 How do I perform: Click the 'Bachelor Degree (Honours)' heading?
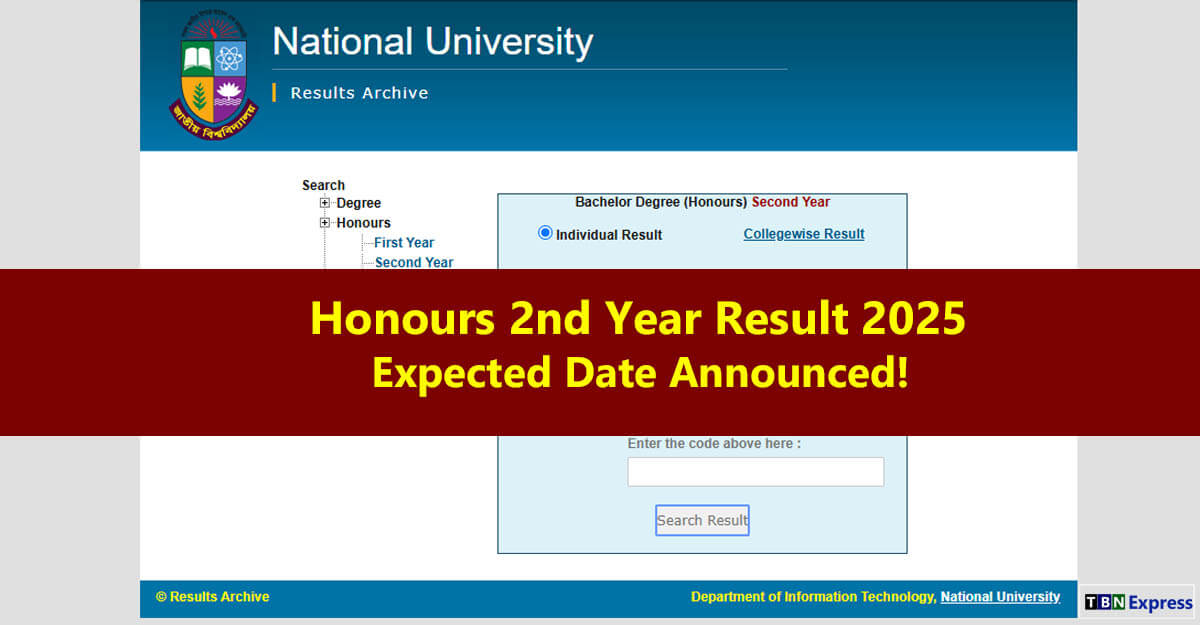[x=661, y=202]
